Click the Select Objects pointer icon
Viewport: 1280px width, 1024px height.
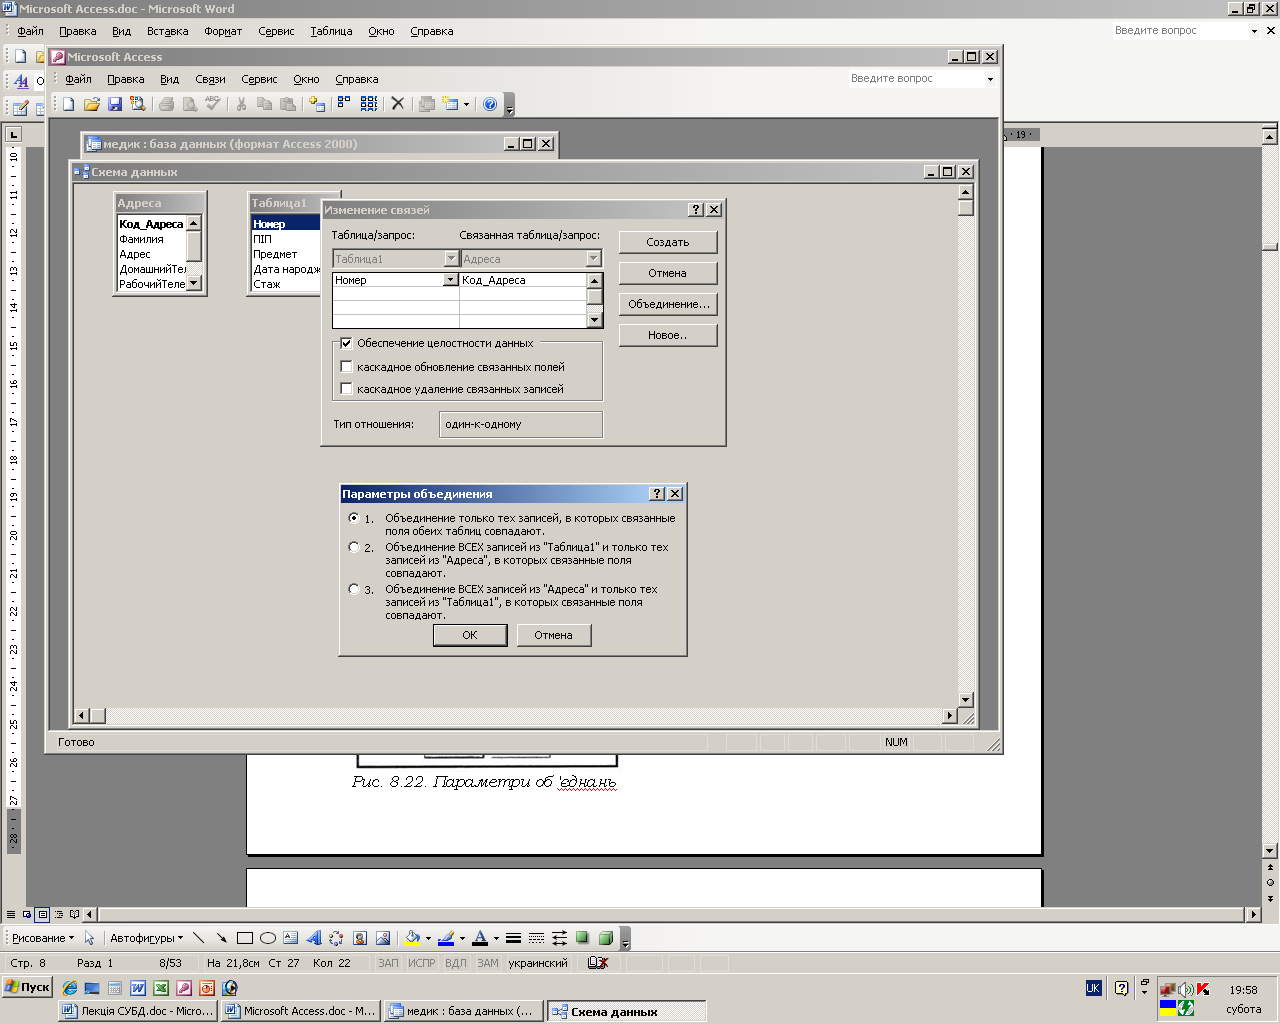[x=89, y=938]
